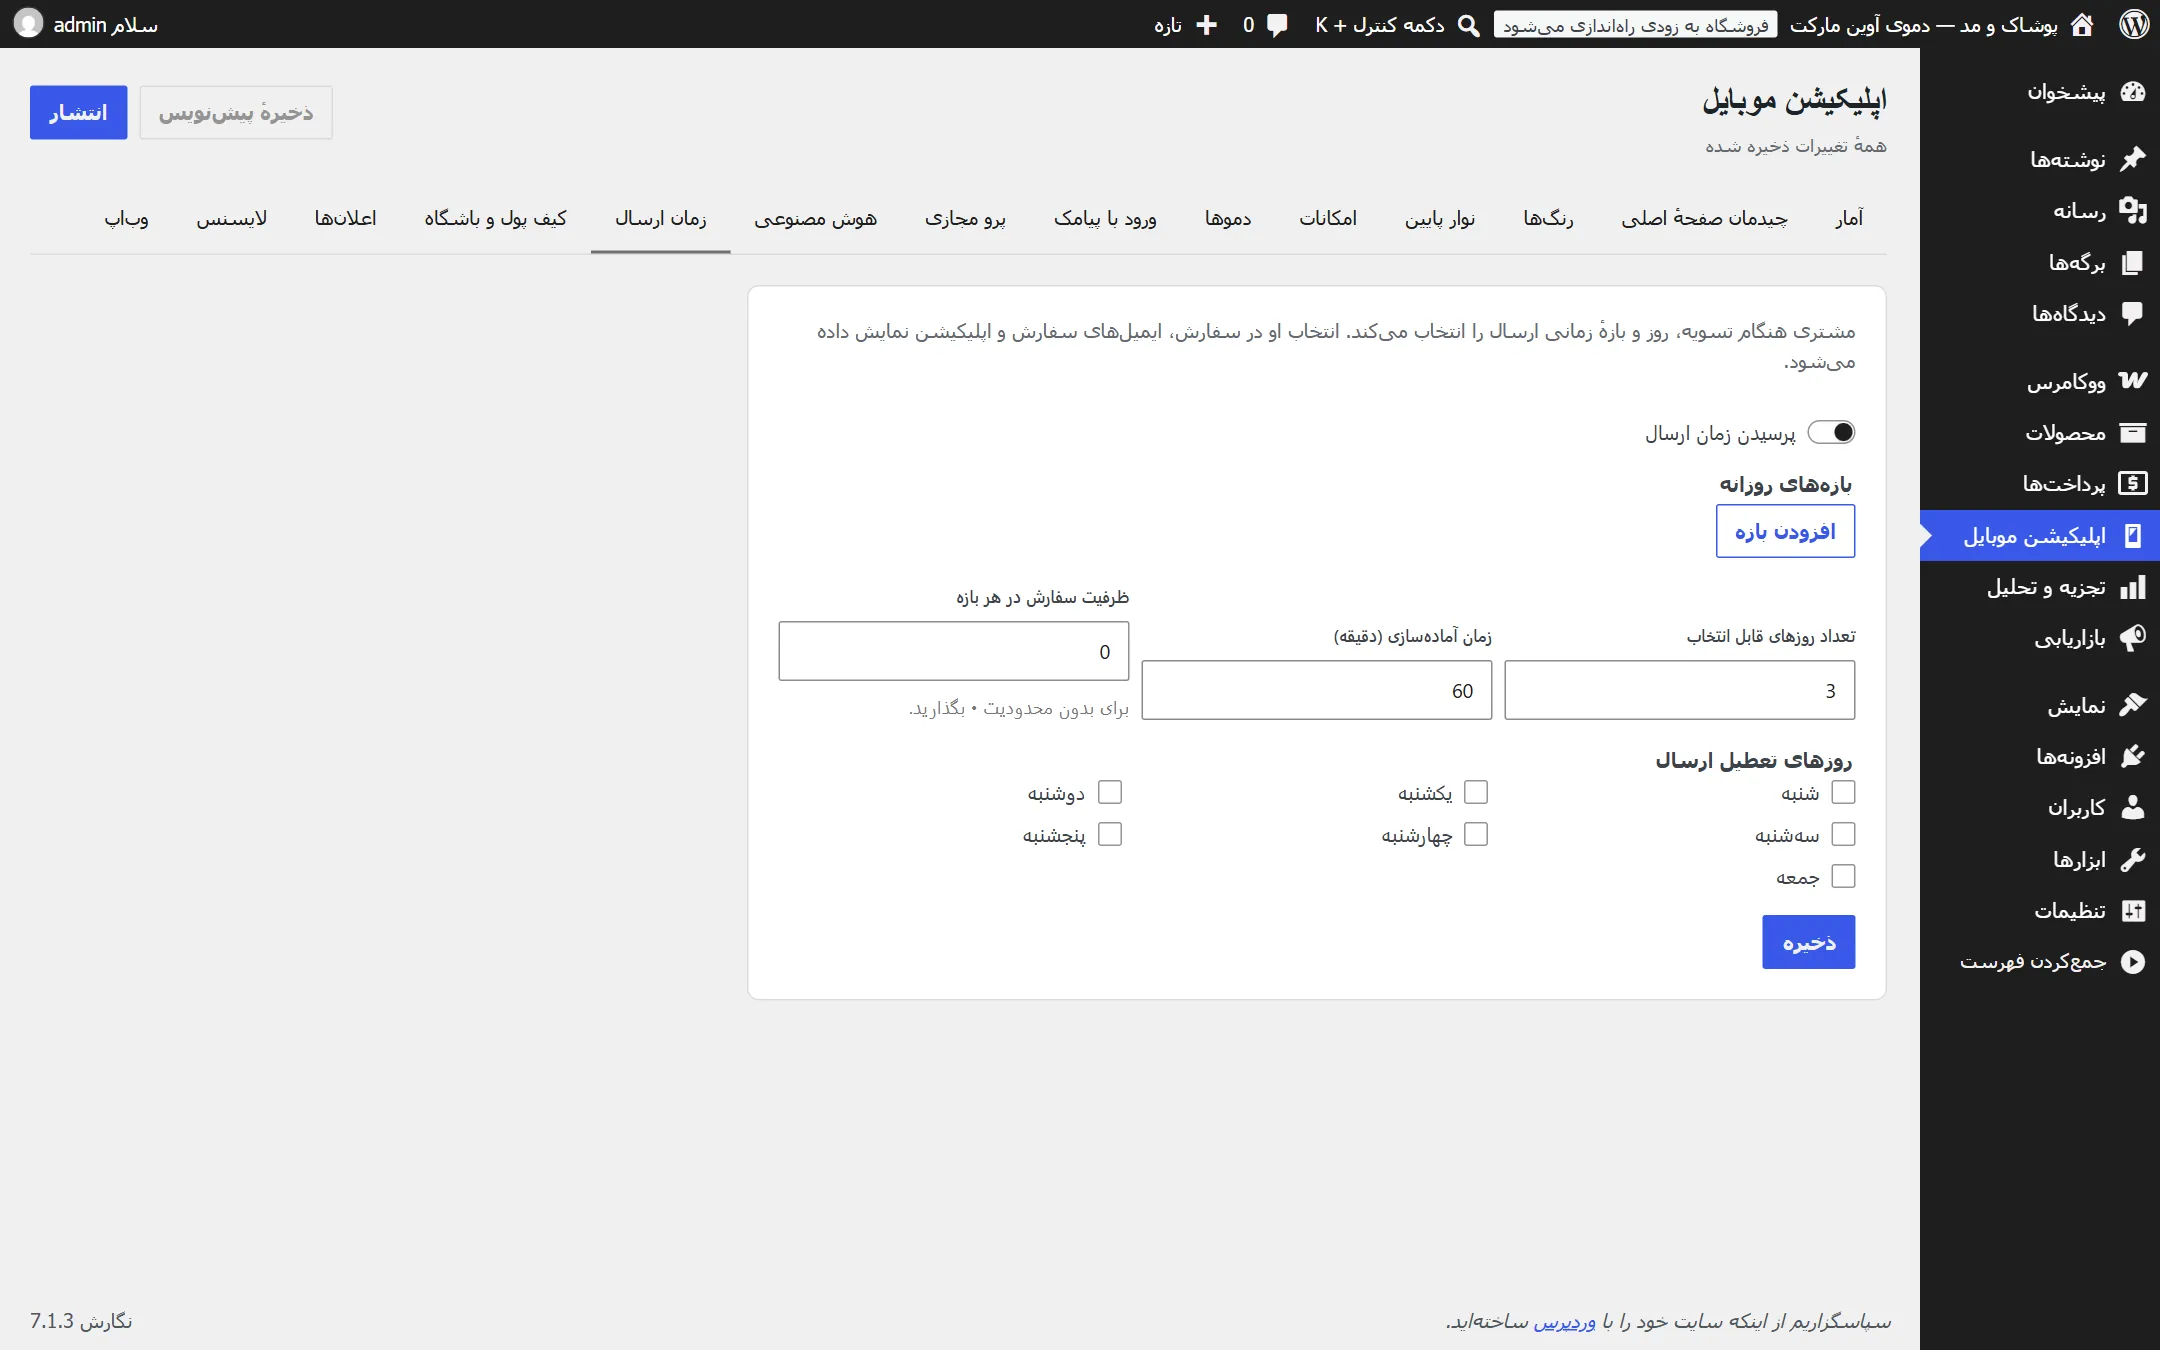This screenshot has width=2160, height=1350.
Task: Click the رسانه media icon
Action: pos(2133,210)
